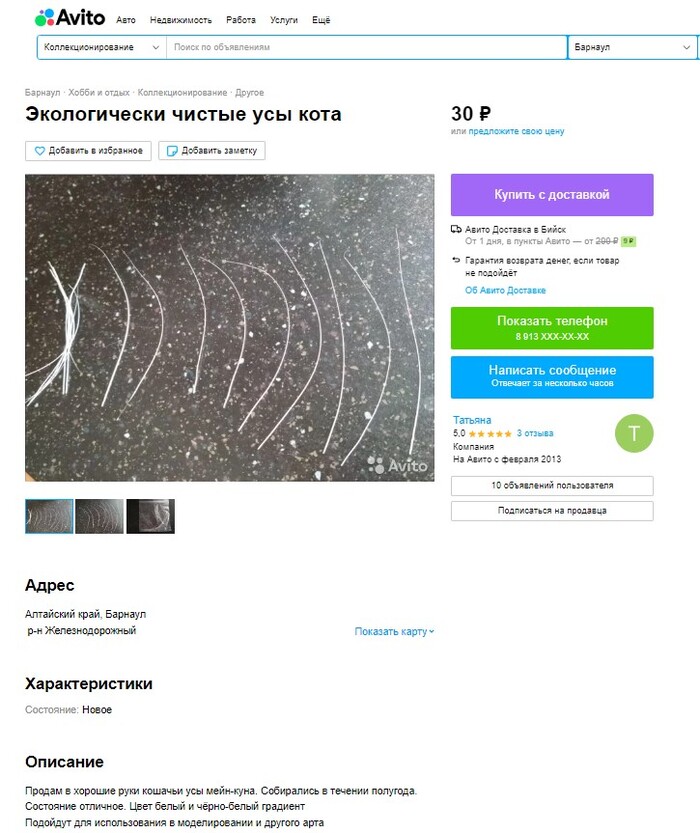Select the third photo thumbnail

tap(150, 516)
